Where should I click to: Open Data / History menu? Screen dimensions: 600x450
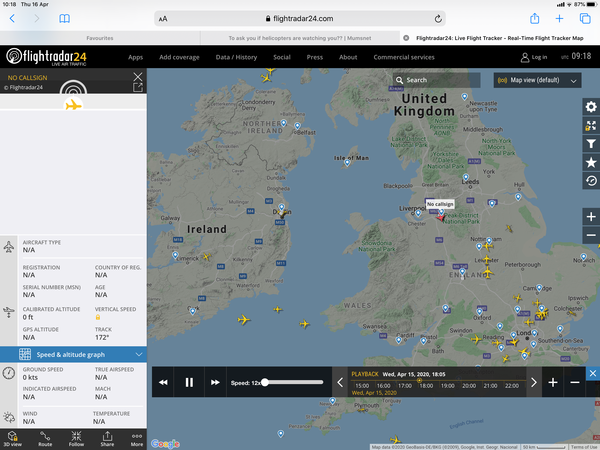(x=236, y=57)
